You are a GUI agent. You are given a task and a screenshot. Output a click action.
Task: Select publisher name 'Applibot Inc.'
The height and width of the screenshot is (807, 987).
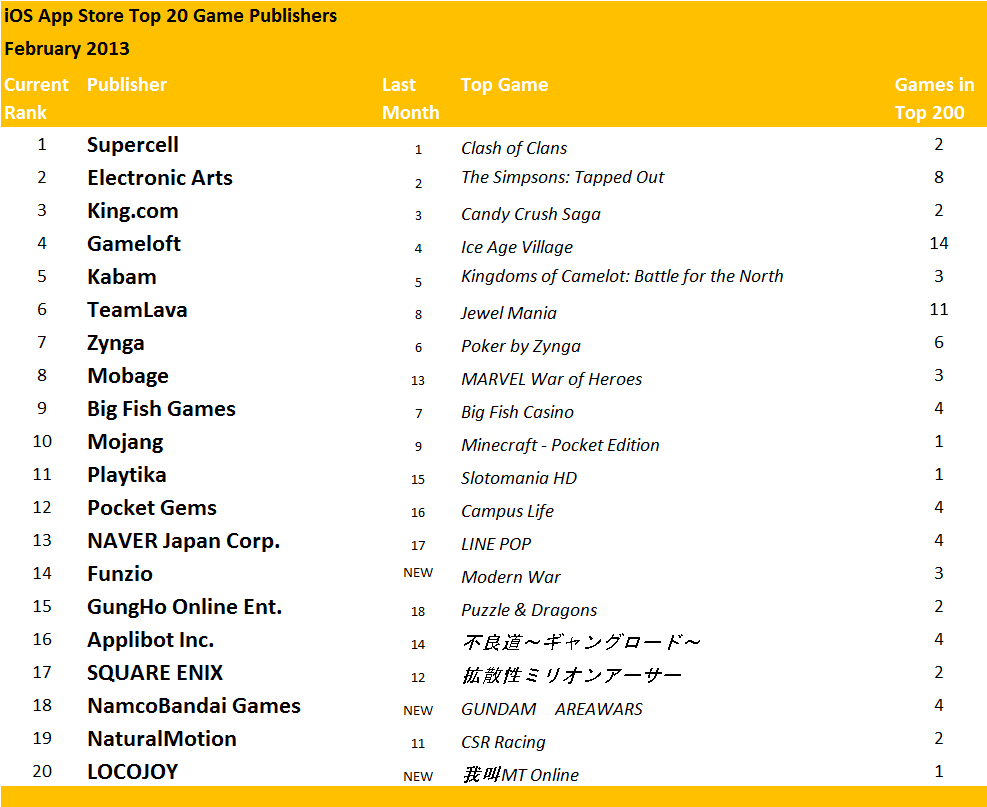point(150,640)
